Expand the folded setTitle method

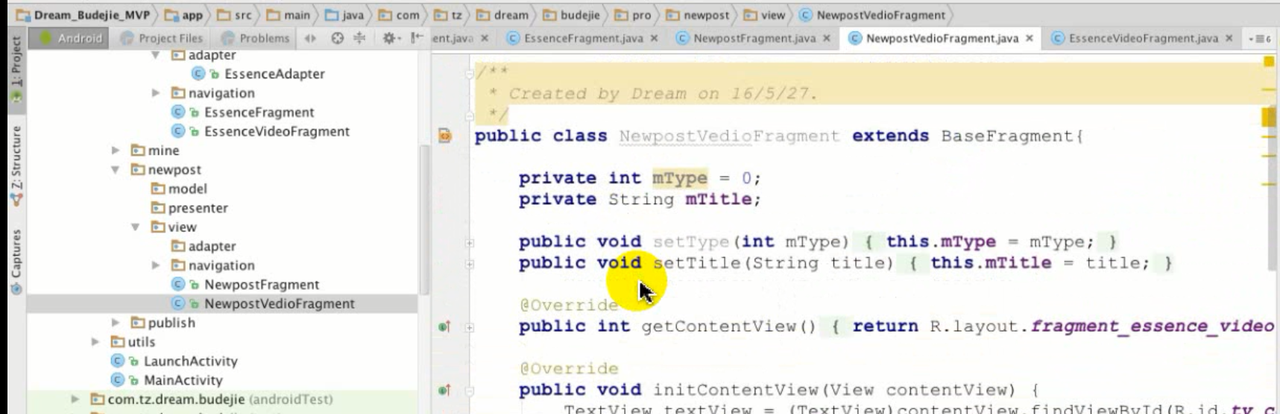click(x=470, y=263)
